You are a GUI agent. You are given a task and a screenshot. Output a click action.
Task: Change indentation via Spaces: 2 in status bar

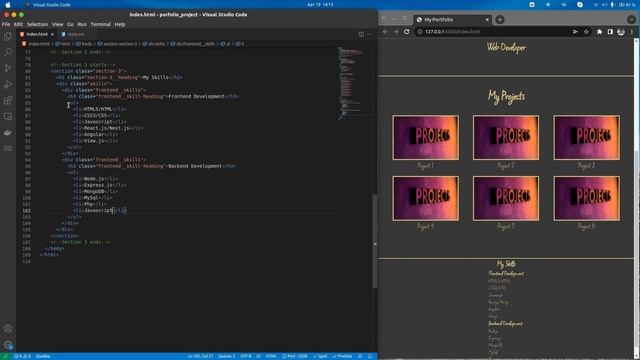pos(227,356)
